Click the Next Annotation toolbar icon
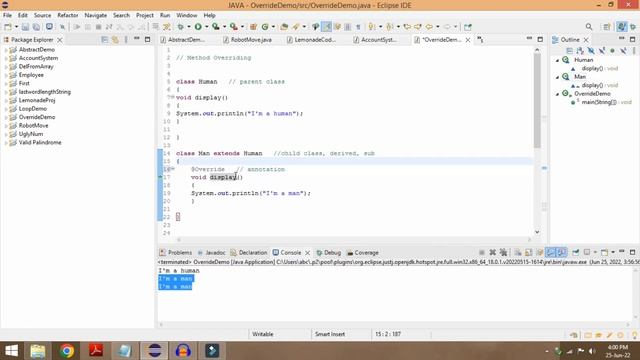The image size is (640, 360). tap(372, 27)
